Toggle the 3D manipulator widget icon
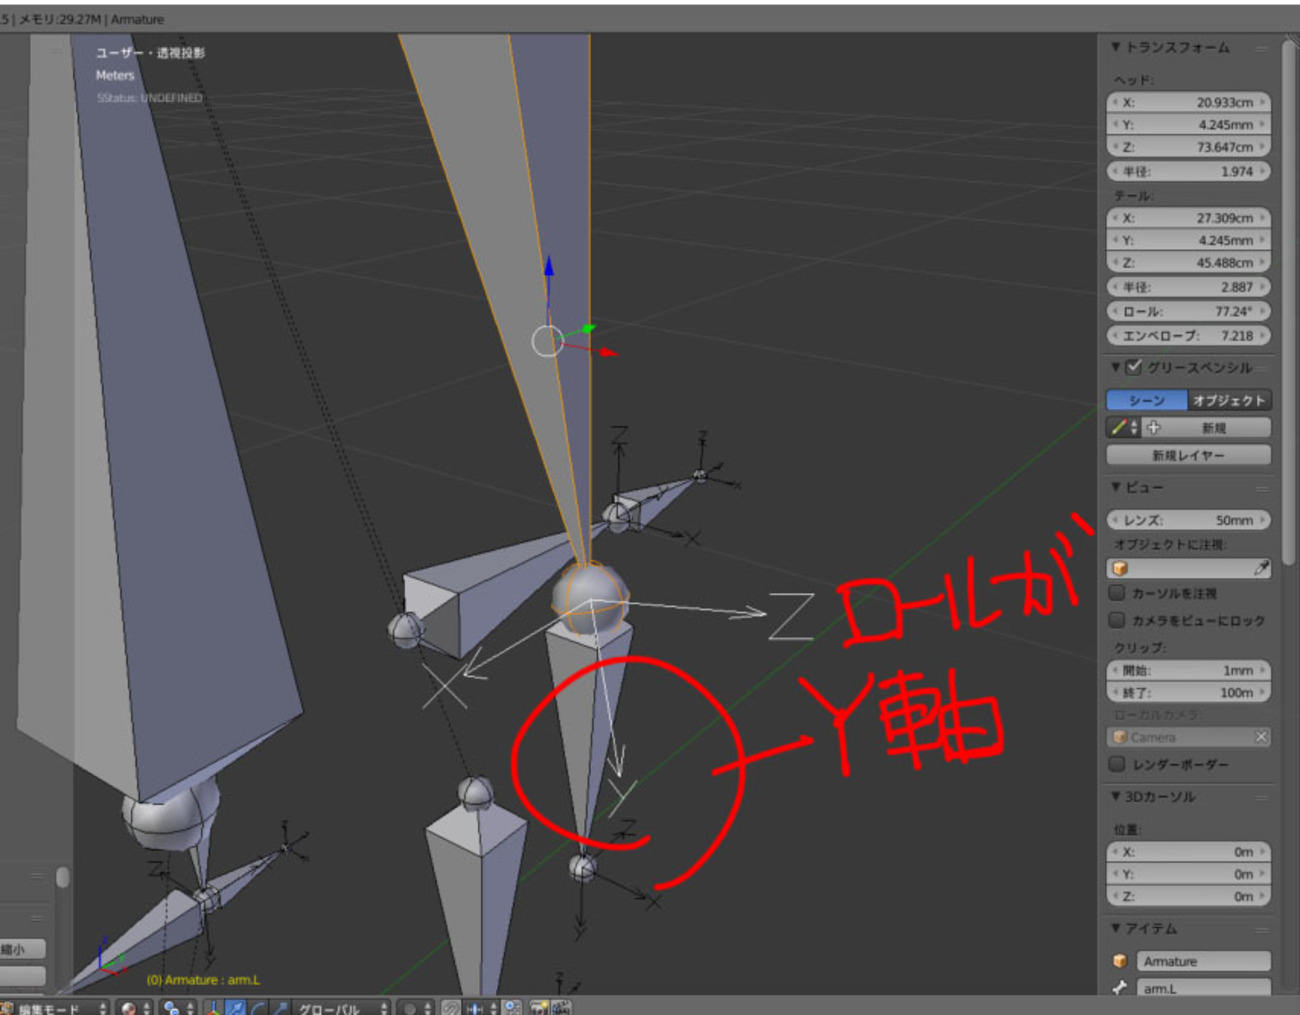The image size is (1300, 1015). [213, 1007]
